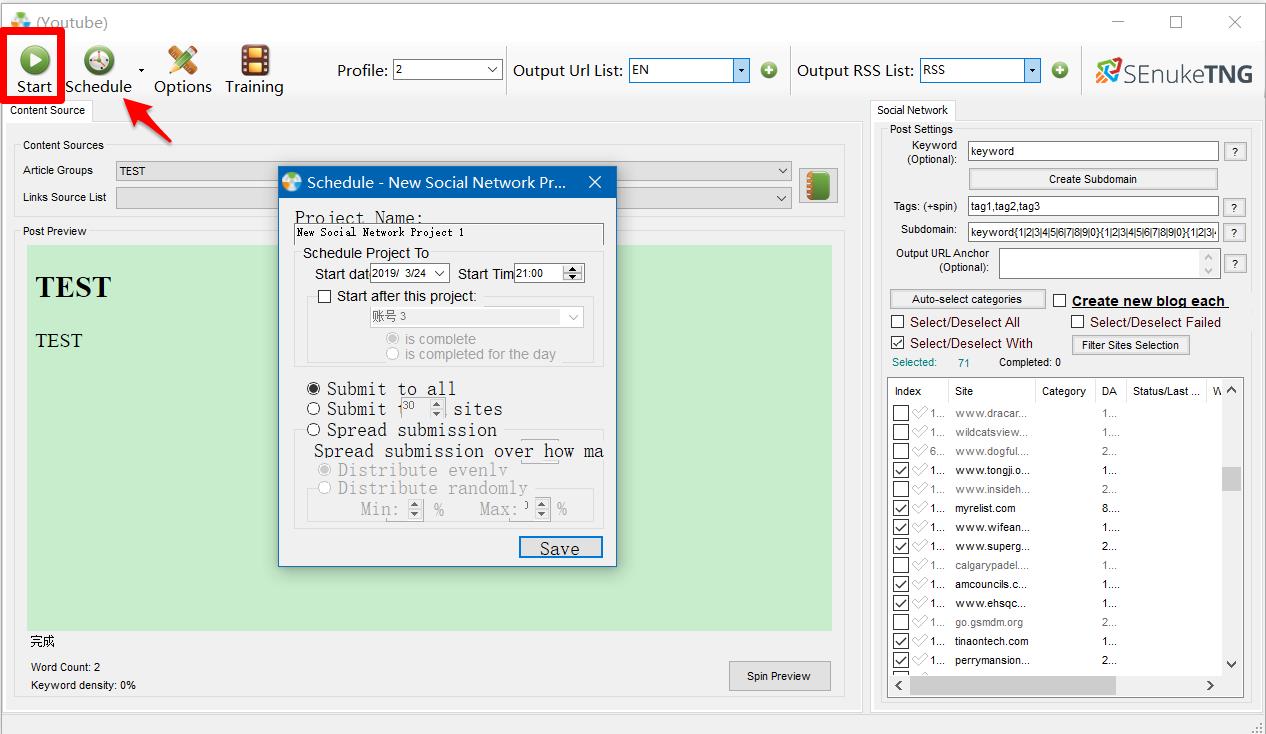This screenshot has height=734, width=1266.
Task: Click Filter Sites Selection button
Action: (1131, 345)
